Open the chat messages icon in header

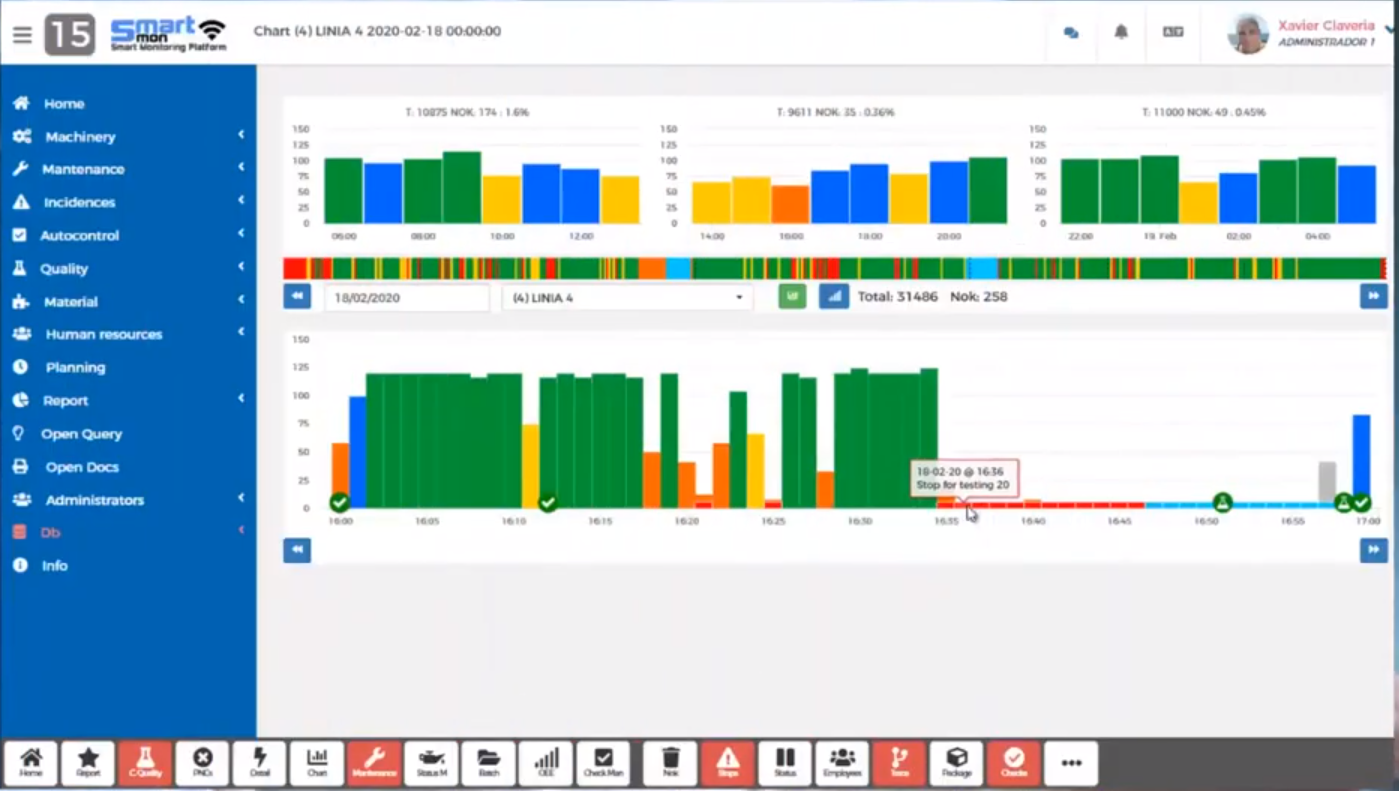1071,32
